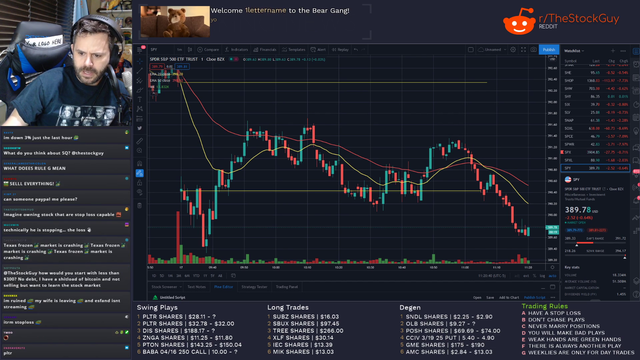
Task: Toggle percent scale option
Action: 534,276
